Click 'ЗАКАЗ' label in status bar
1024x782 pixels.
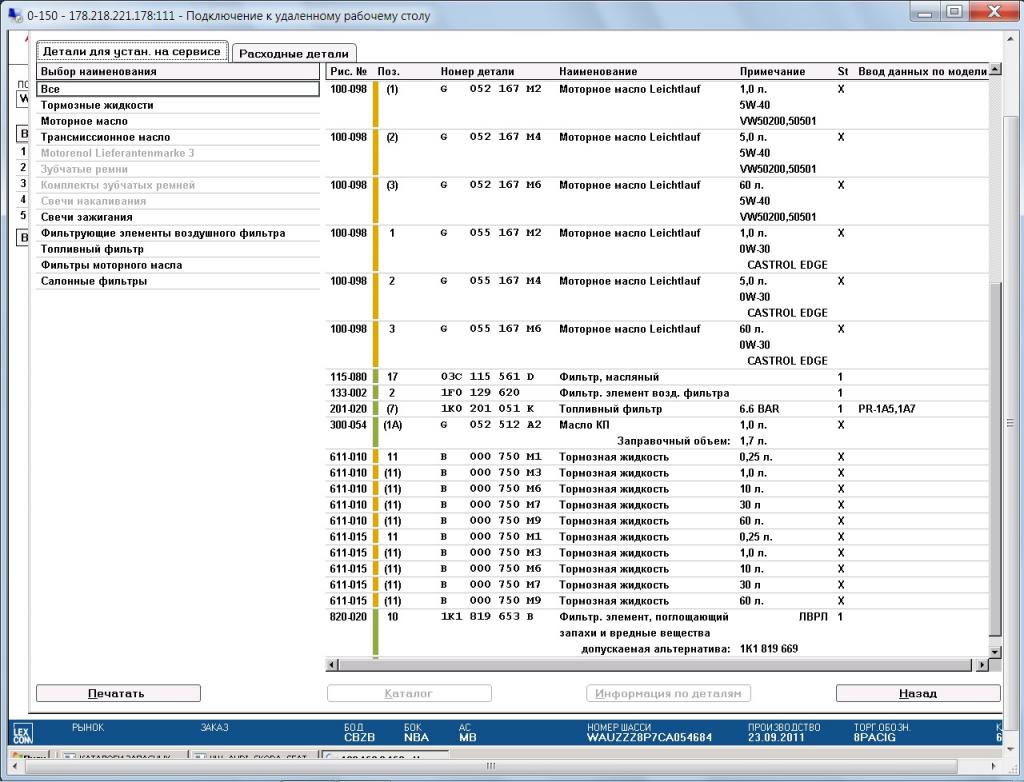(x=214, y=727)
